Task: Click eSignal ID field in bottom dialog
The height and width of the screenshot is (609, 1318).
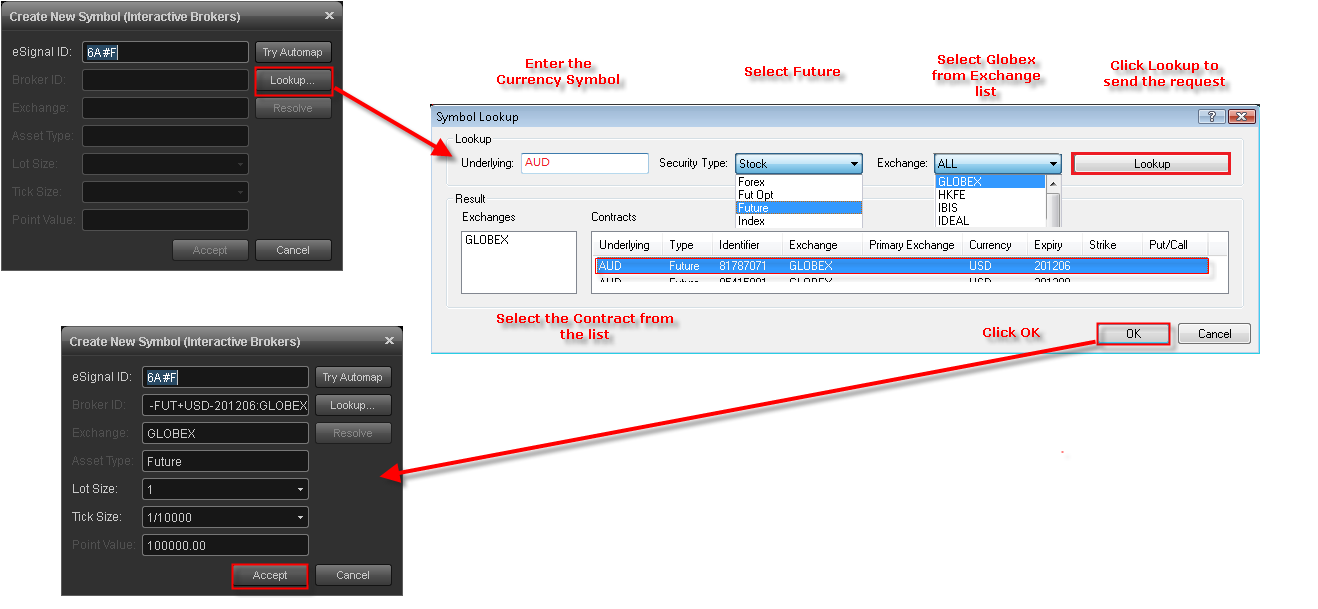Action: point(225,377)
